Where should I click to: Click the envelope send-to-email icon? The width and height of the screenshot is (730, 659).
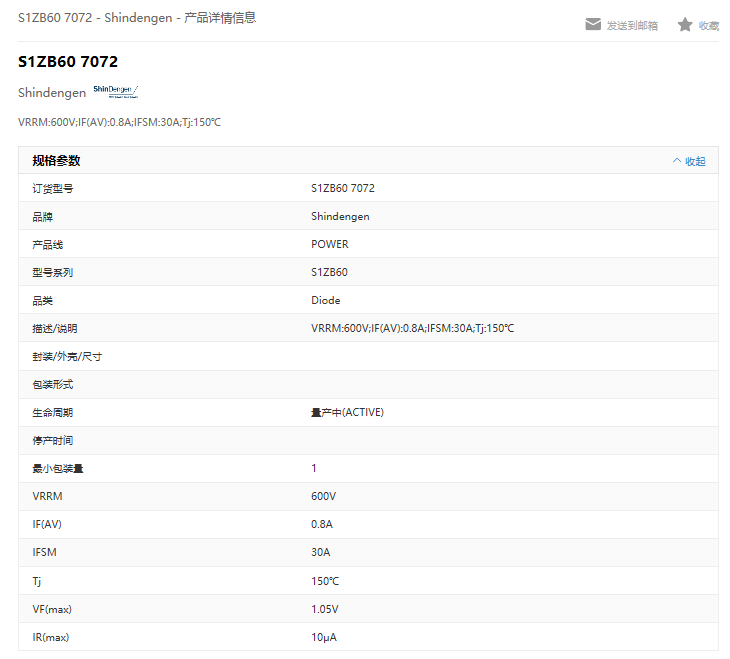coord(593,24)
